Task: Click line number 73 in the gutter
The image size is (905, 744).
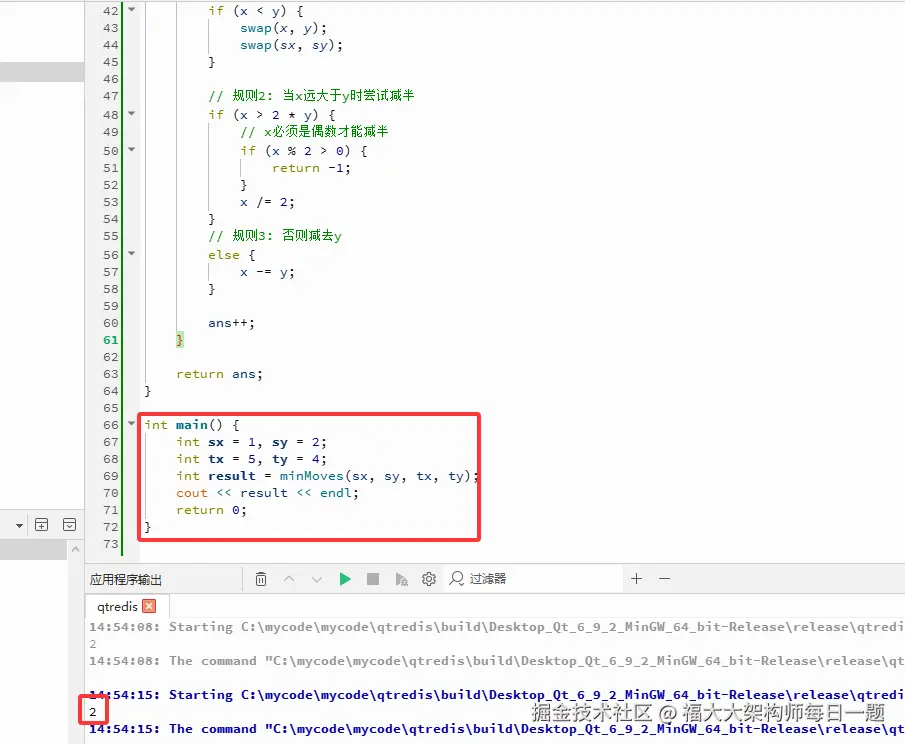Action: 111,544
